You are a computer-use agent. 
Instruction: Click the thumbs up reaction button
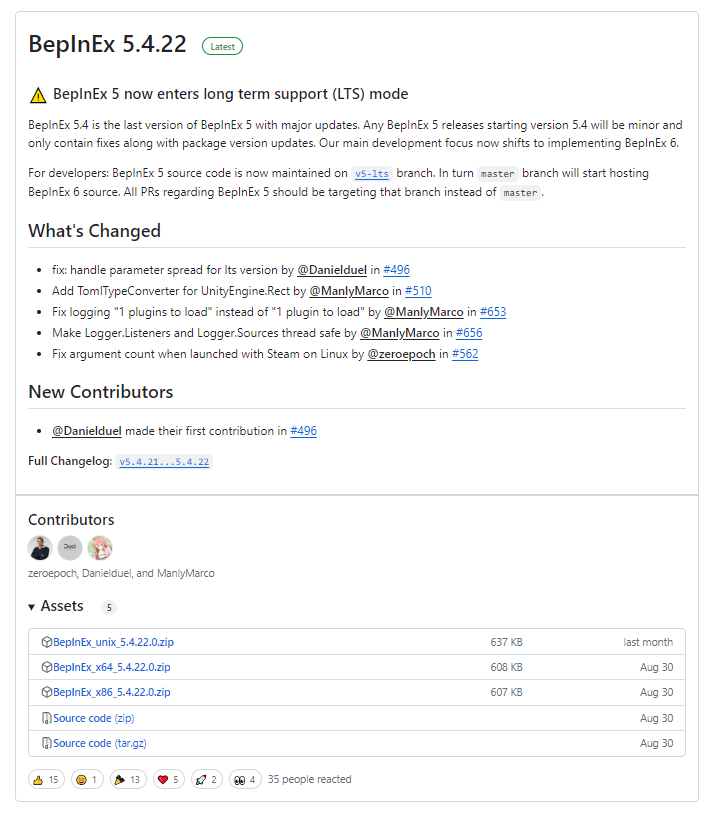[48, 779]
